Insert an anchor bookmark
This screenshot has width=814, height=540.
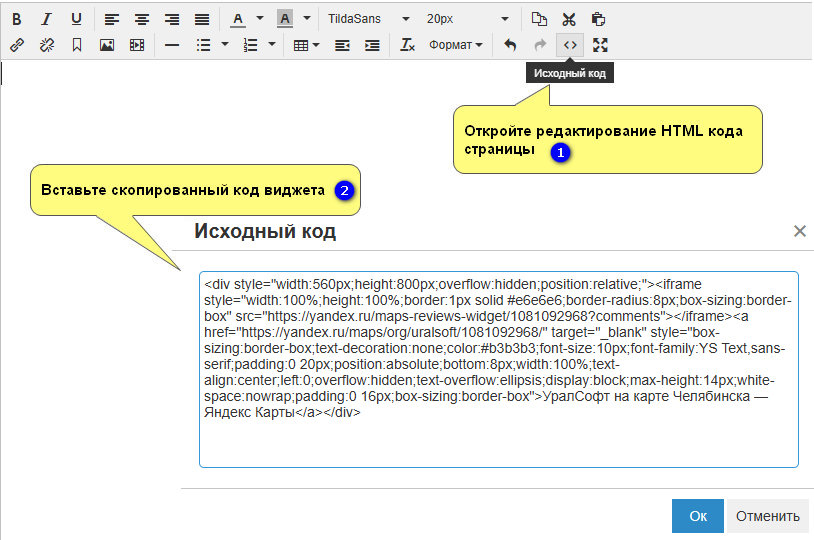[76, 45]
